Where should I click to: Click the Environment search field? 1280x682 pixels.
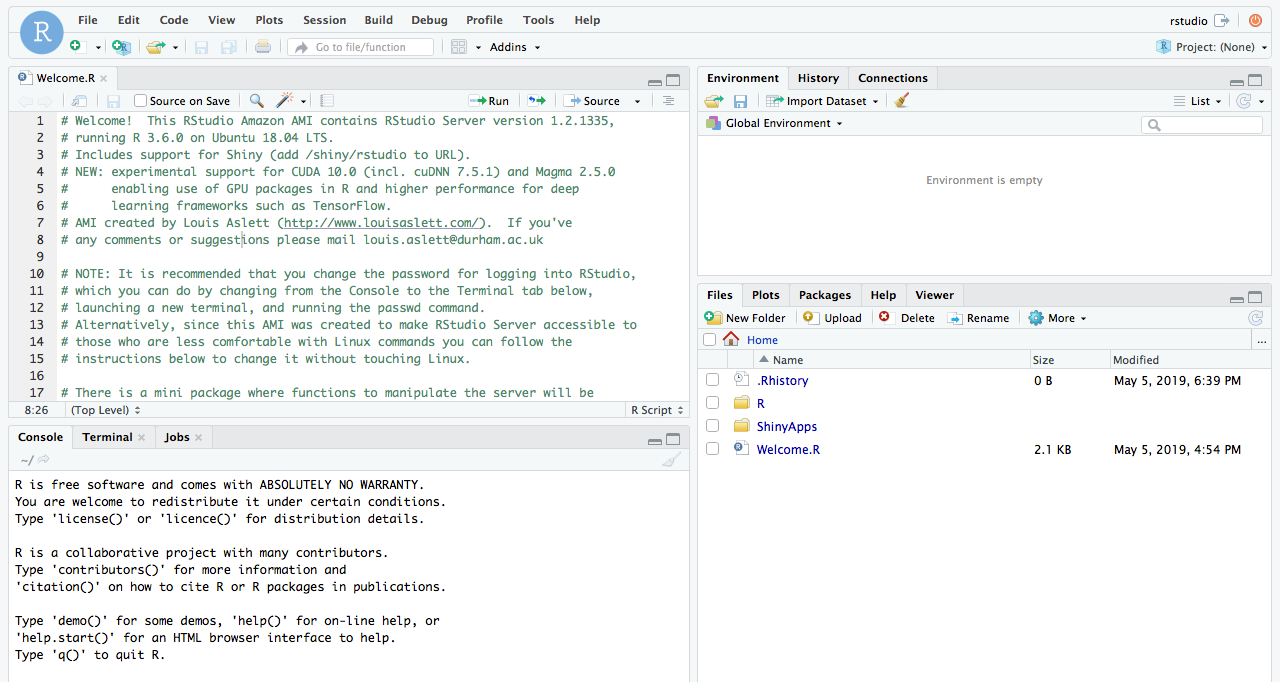(1202, 125)
